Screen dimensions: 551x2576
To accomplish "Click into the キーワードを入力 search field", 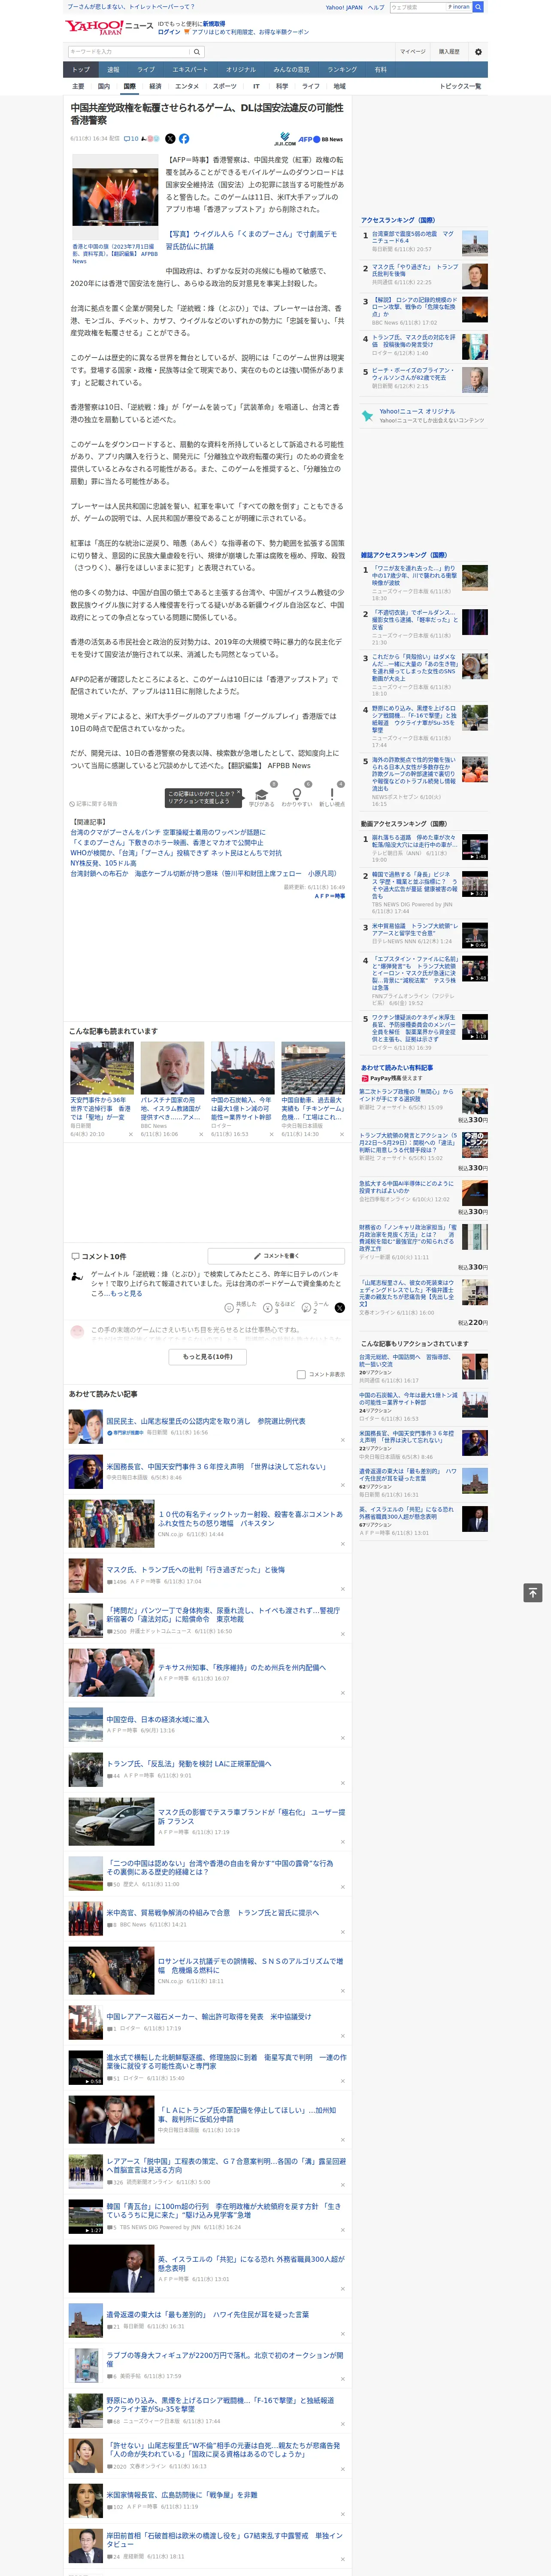I will coord(129,52).
